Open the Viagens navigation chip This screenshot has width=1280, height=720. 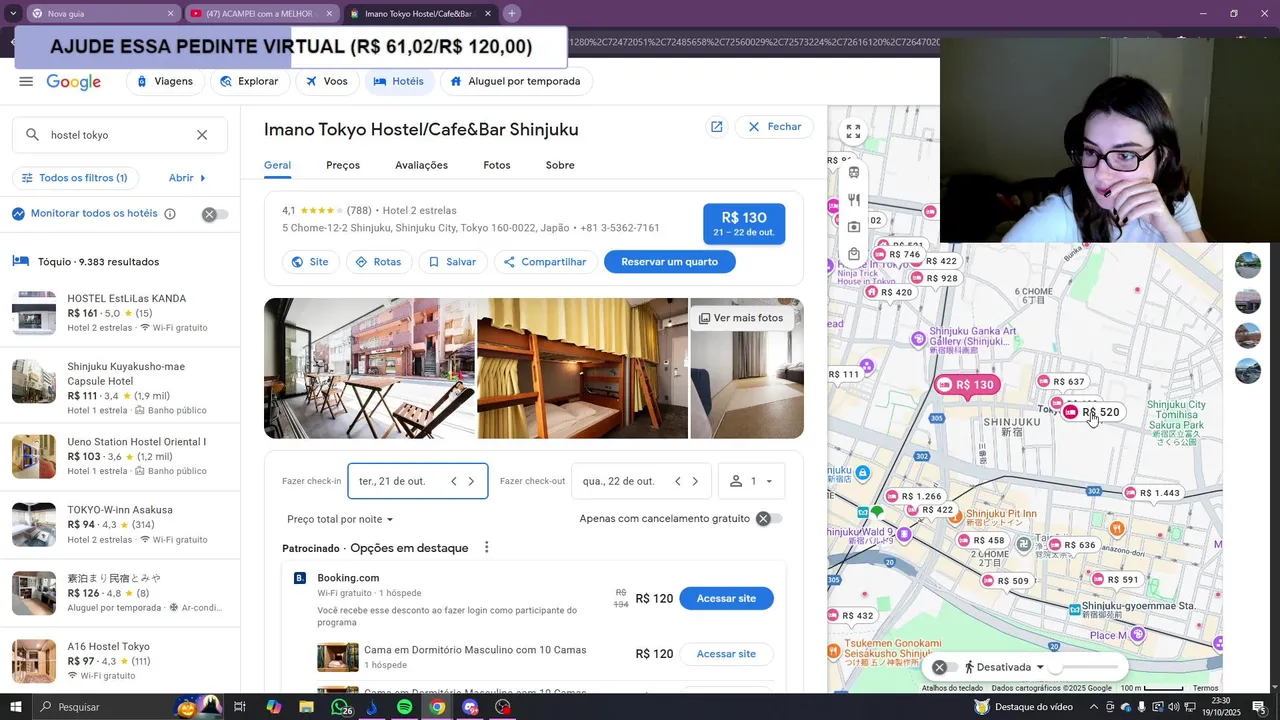(x=165, y=81)
